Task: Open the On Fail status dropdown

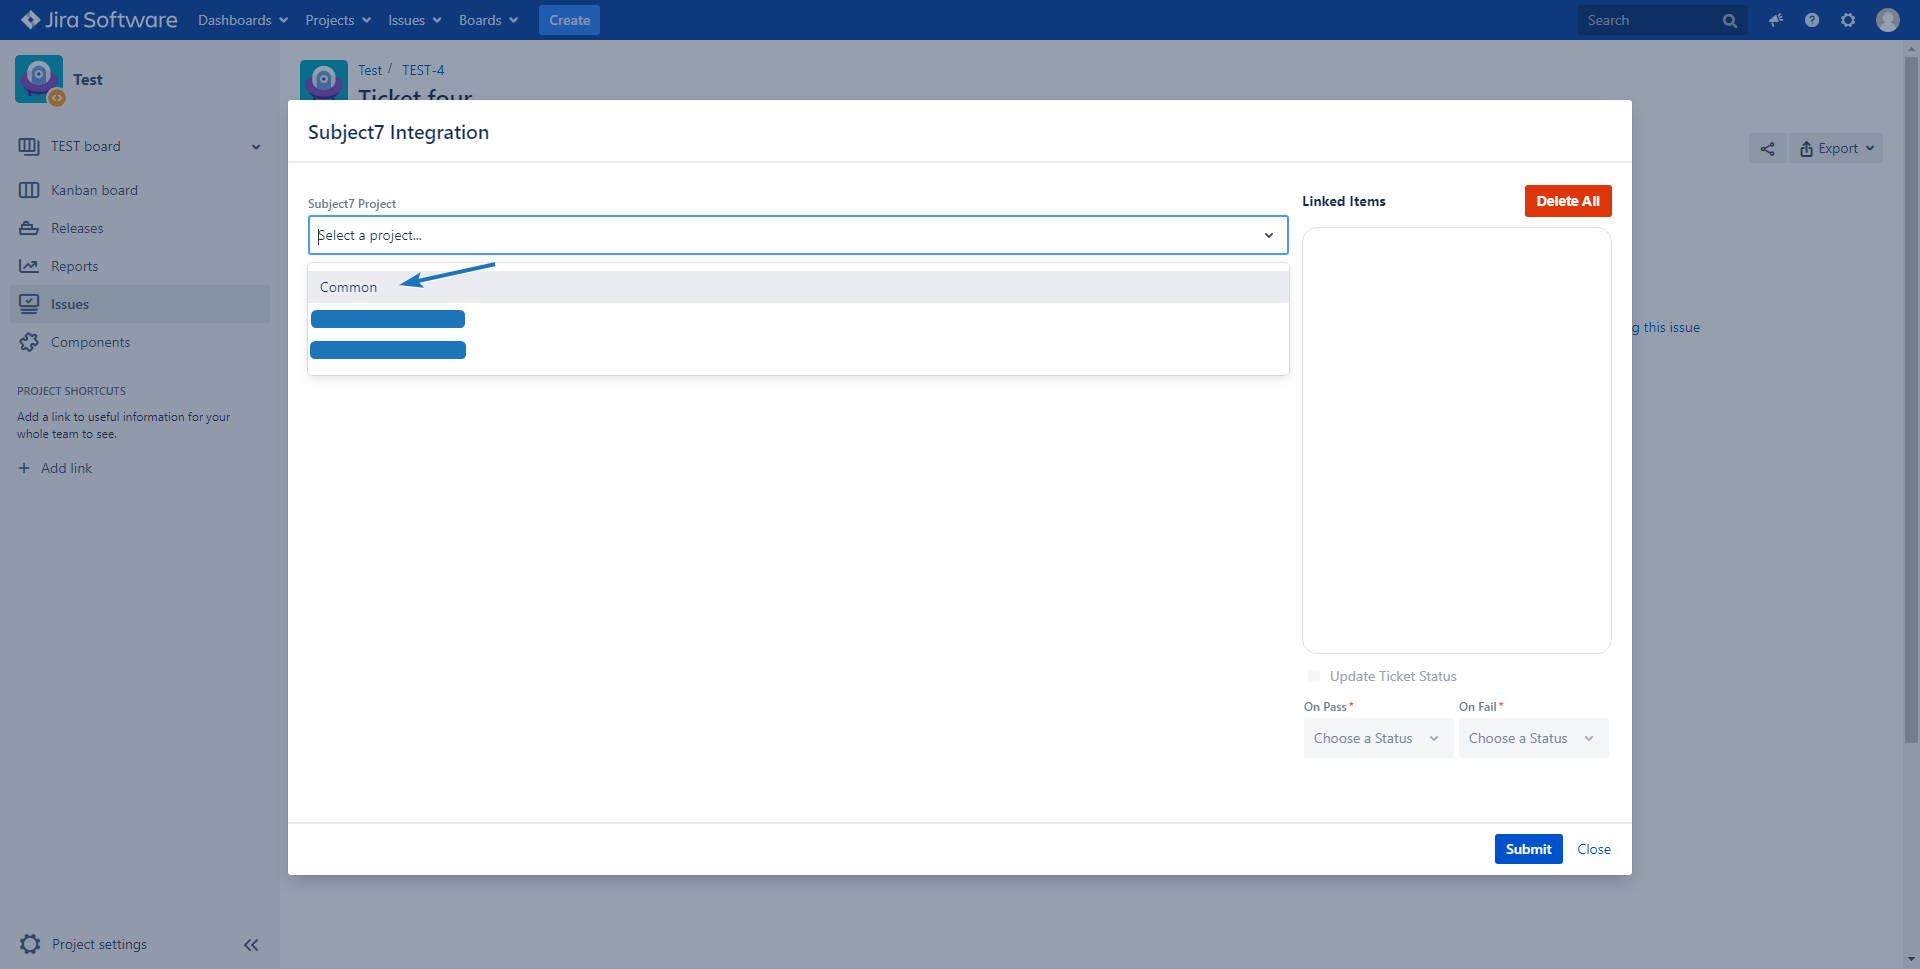Action: (1532, 739)
